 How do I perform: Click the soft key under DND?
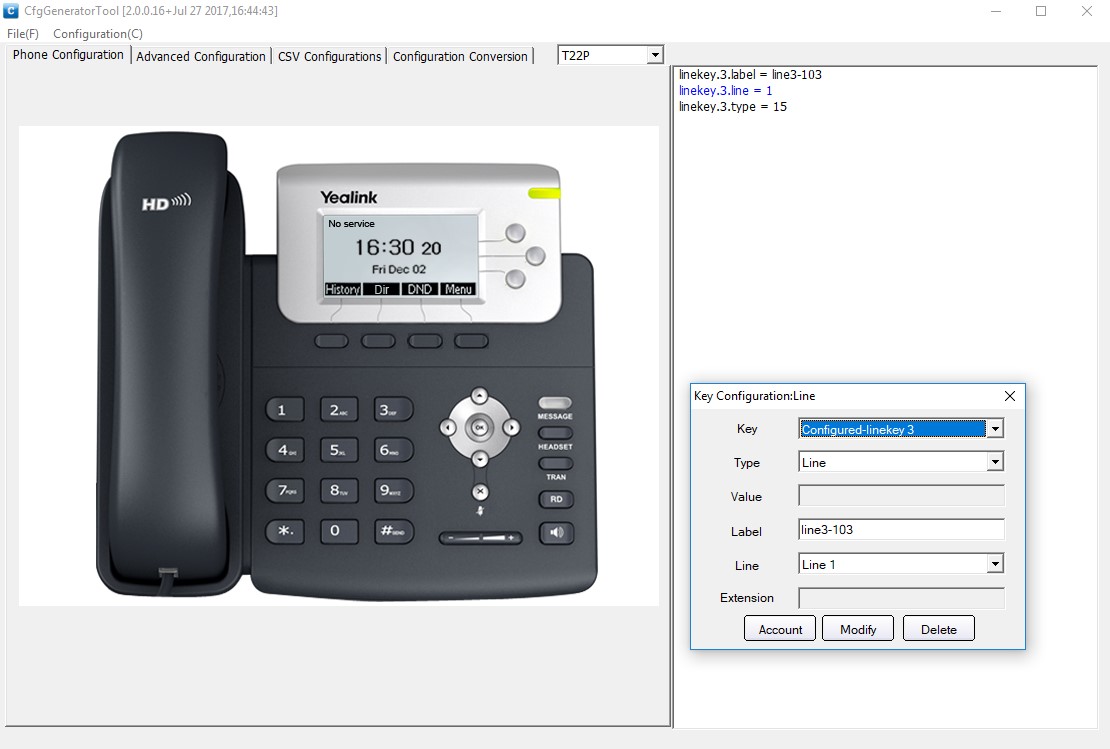tap(425, 341)
